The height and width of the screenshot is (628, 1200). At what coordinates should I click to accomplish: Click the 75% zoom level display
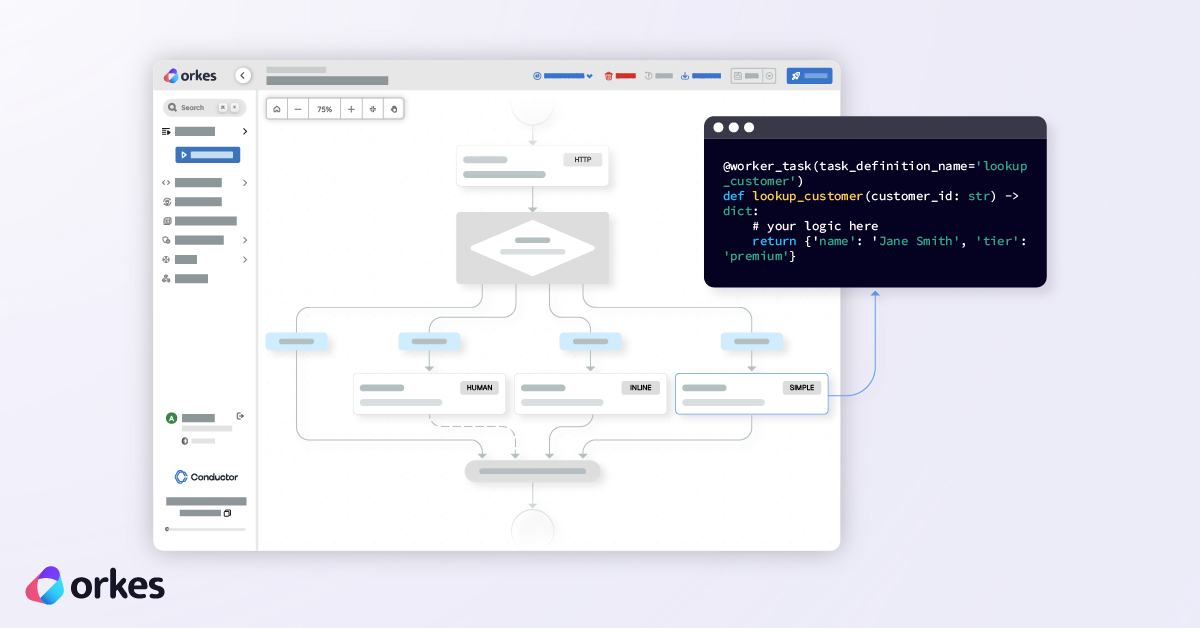point(324,108)
